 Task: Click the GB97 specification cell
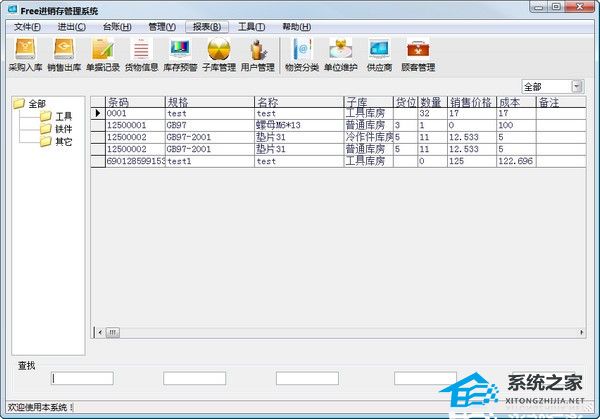click(x=210, y=125)
